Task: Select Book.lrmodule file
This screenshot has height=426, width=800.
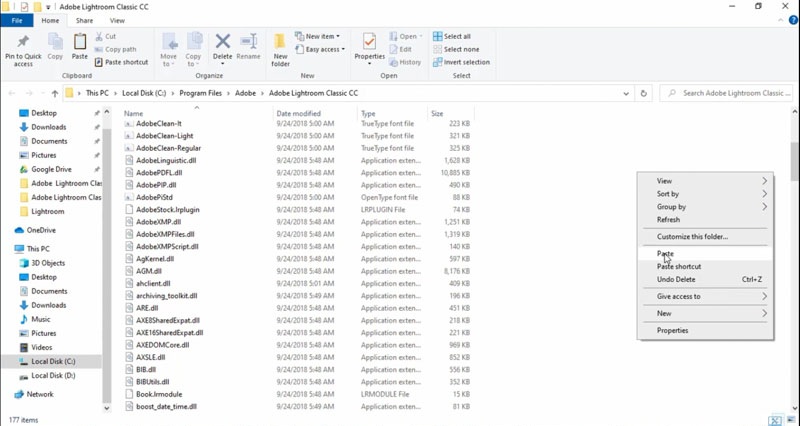Action: point(159,394)
